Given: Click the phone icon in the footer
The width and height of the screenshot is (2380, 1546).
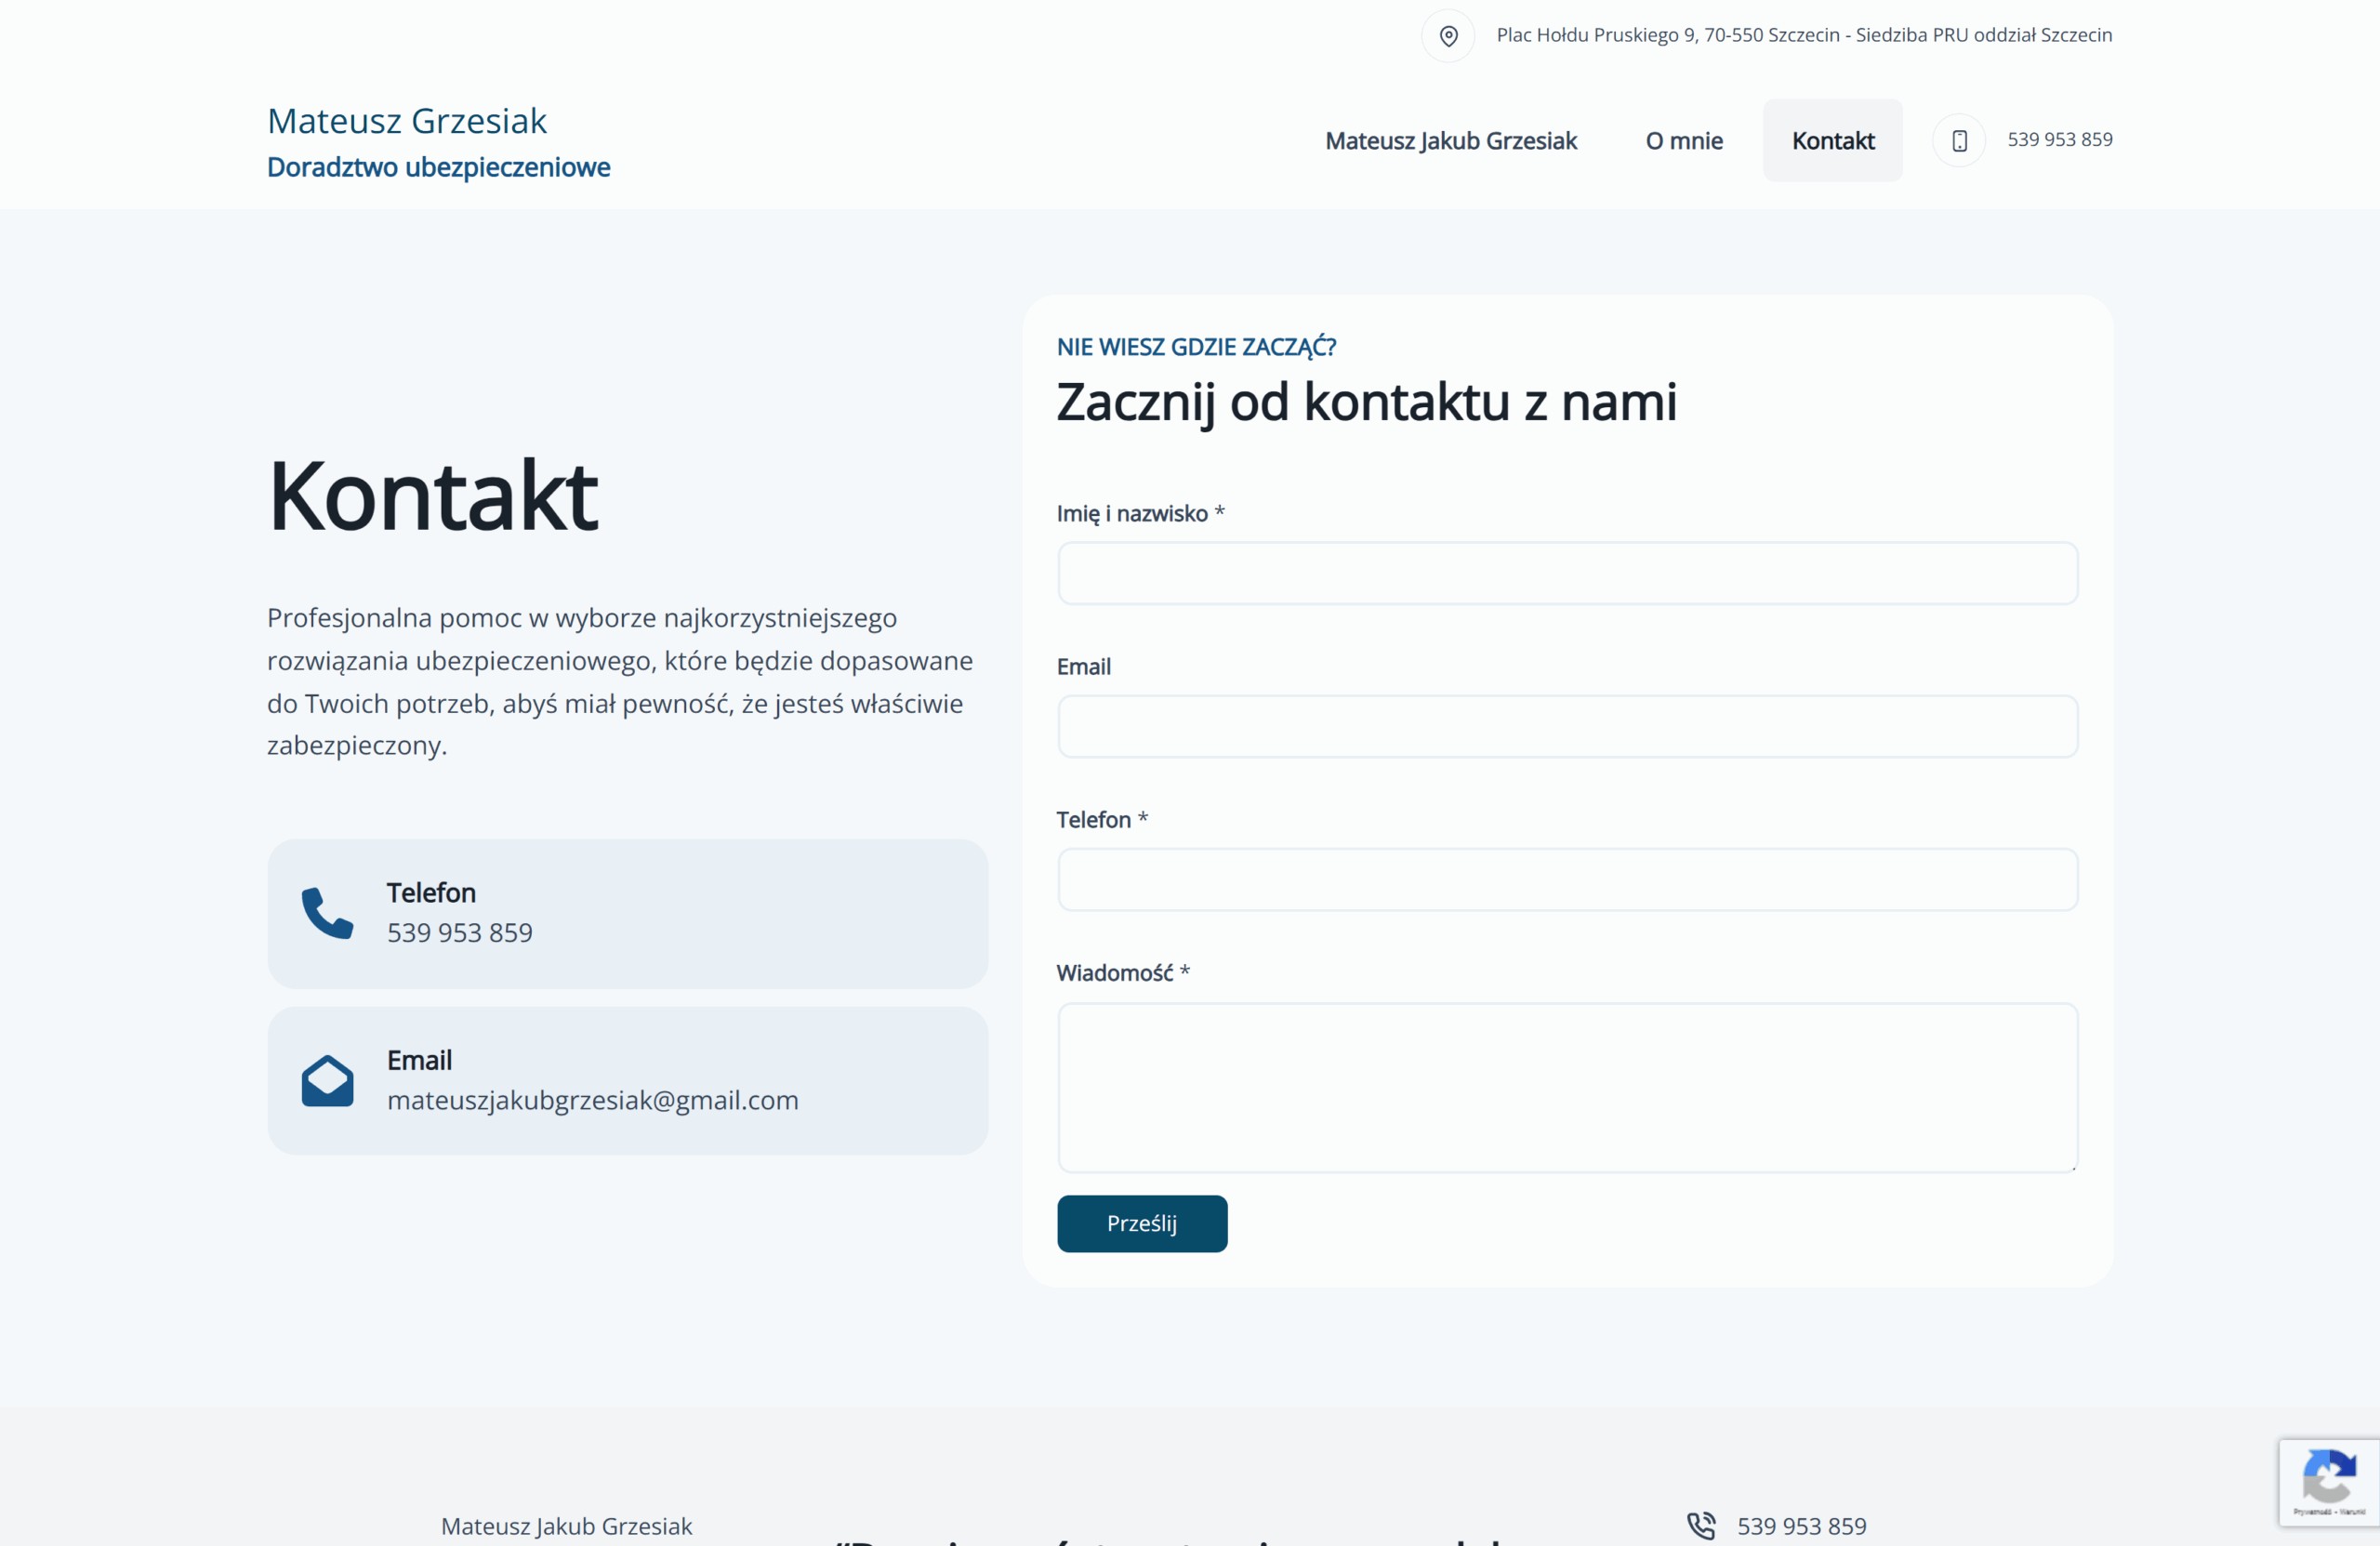Looking at the screenshot, I should (x=1701, y=1525).
